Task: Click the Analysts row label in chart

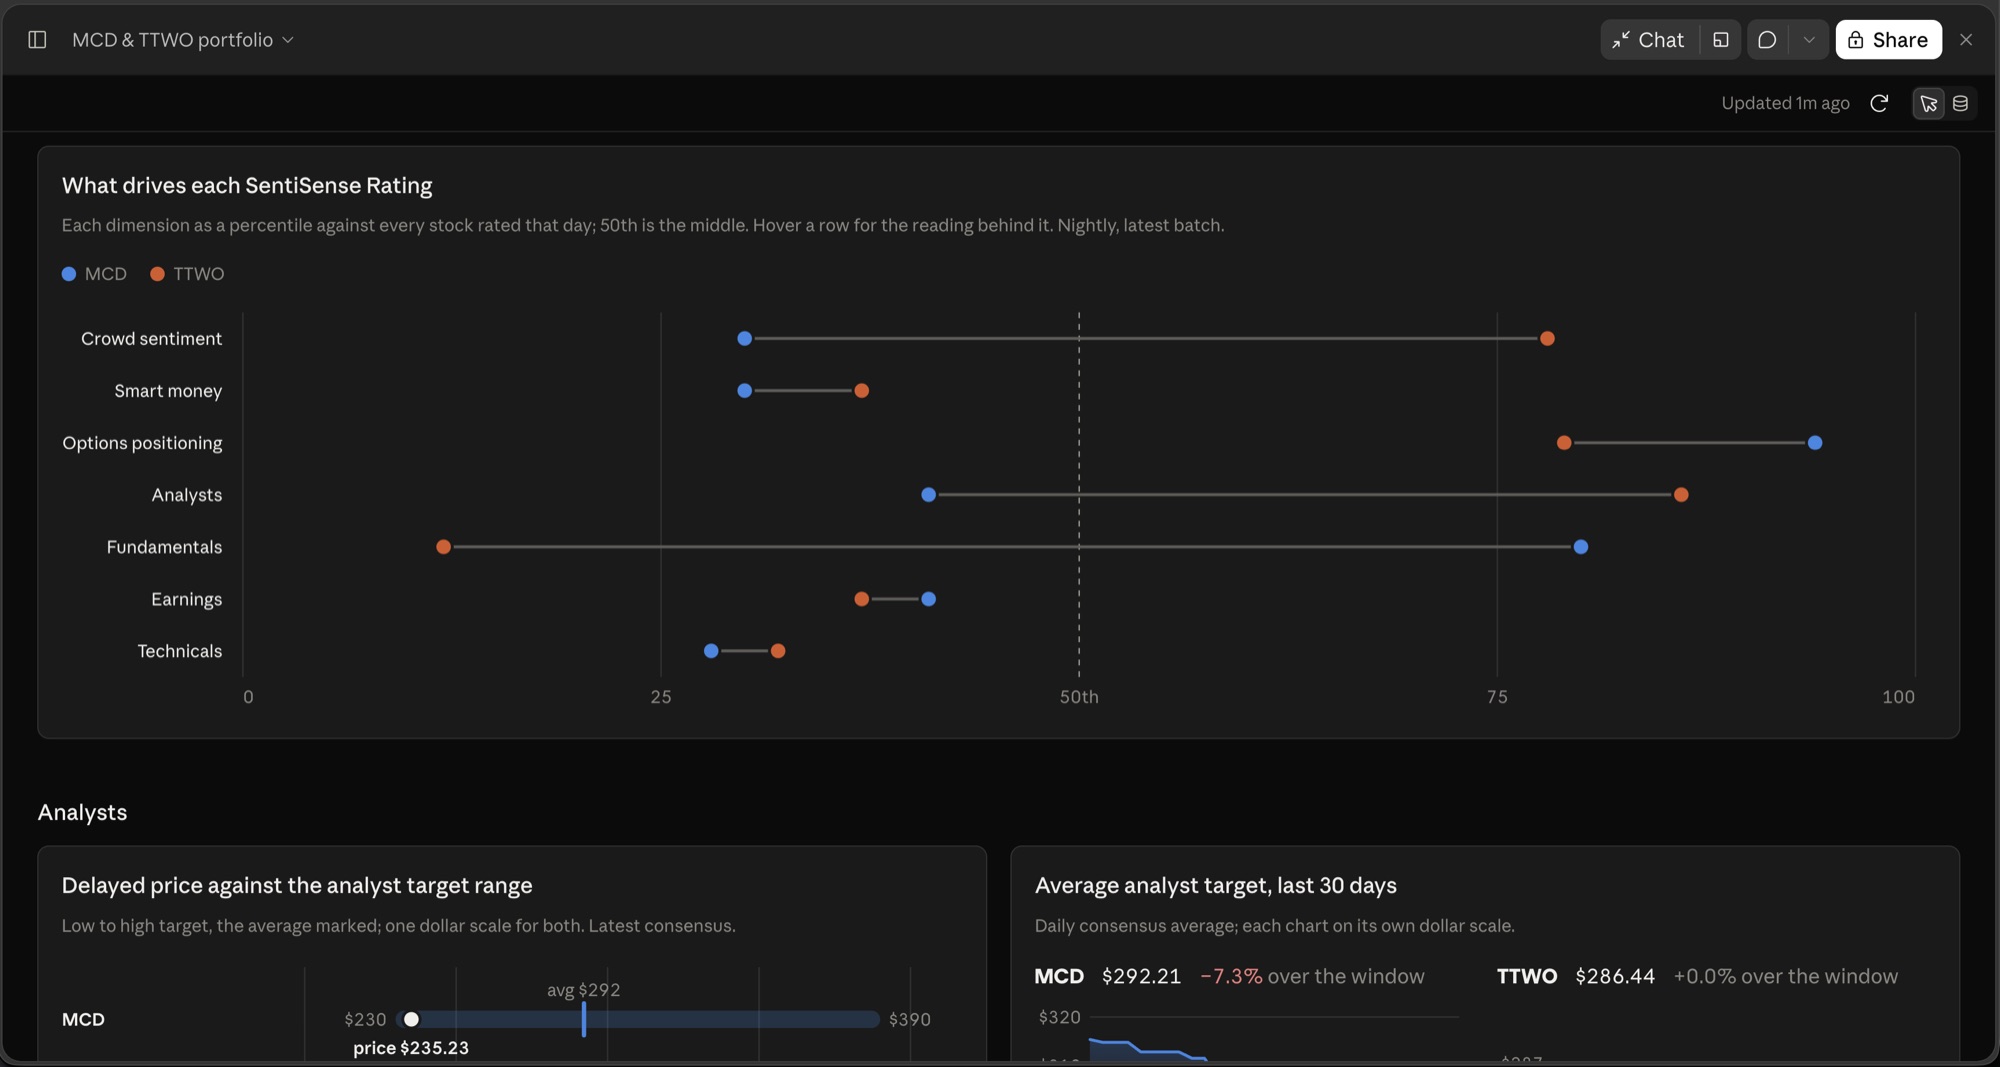Action: click(x=187, y=495)
